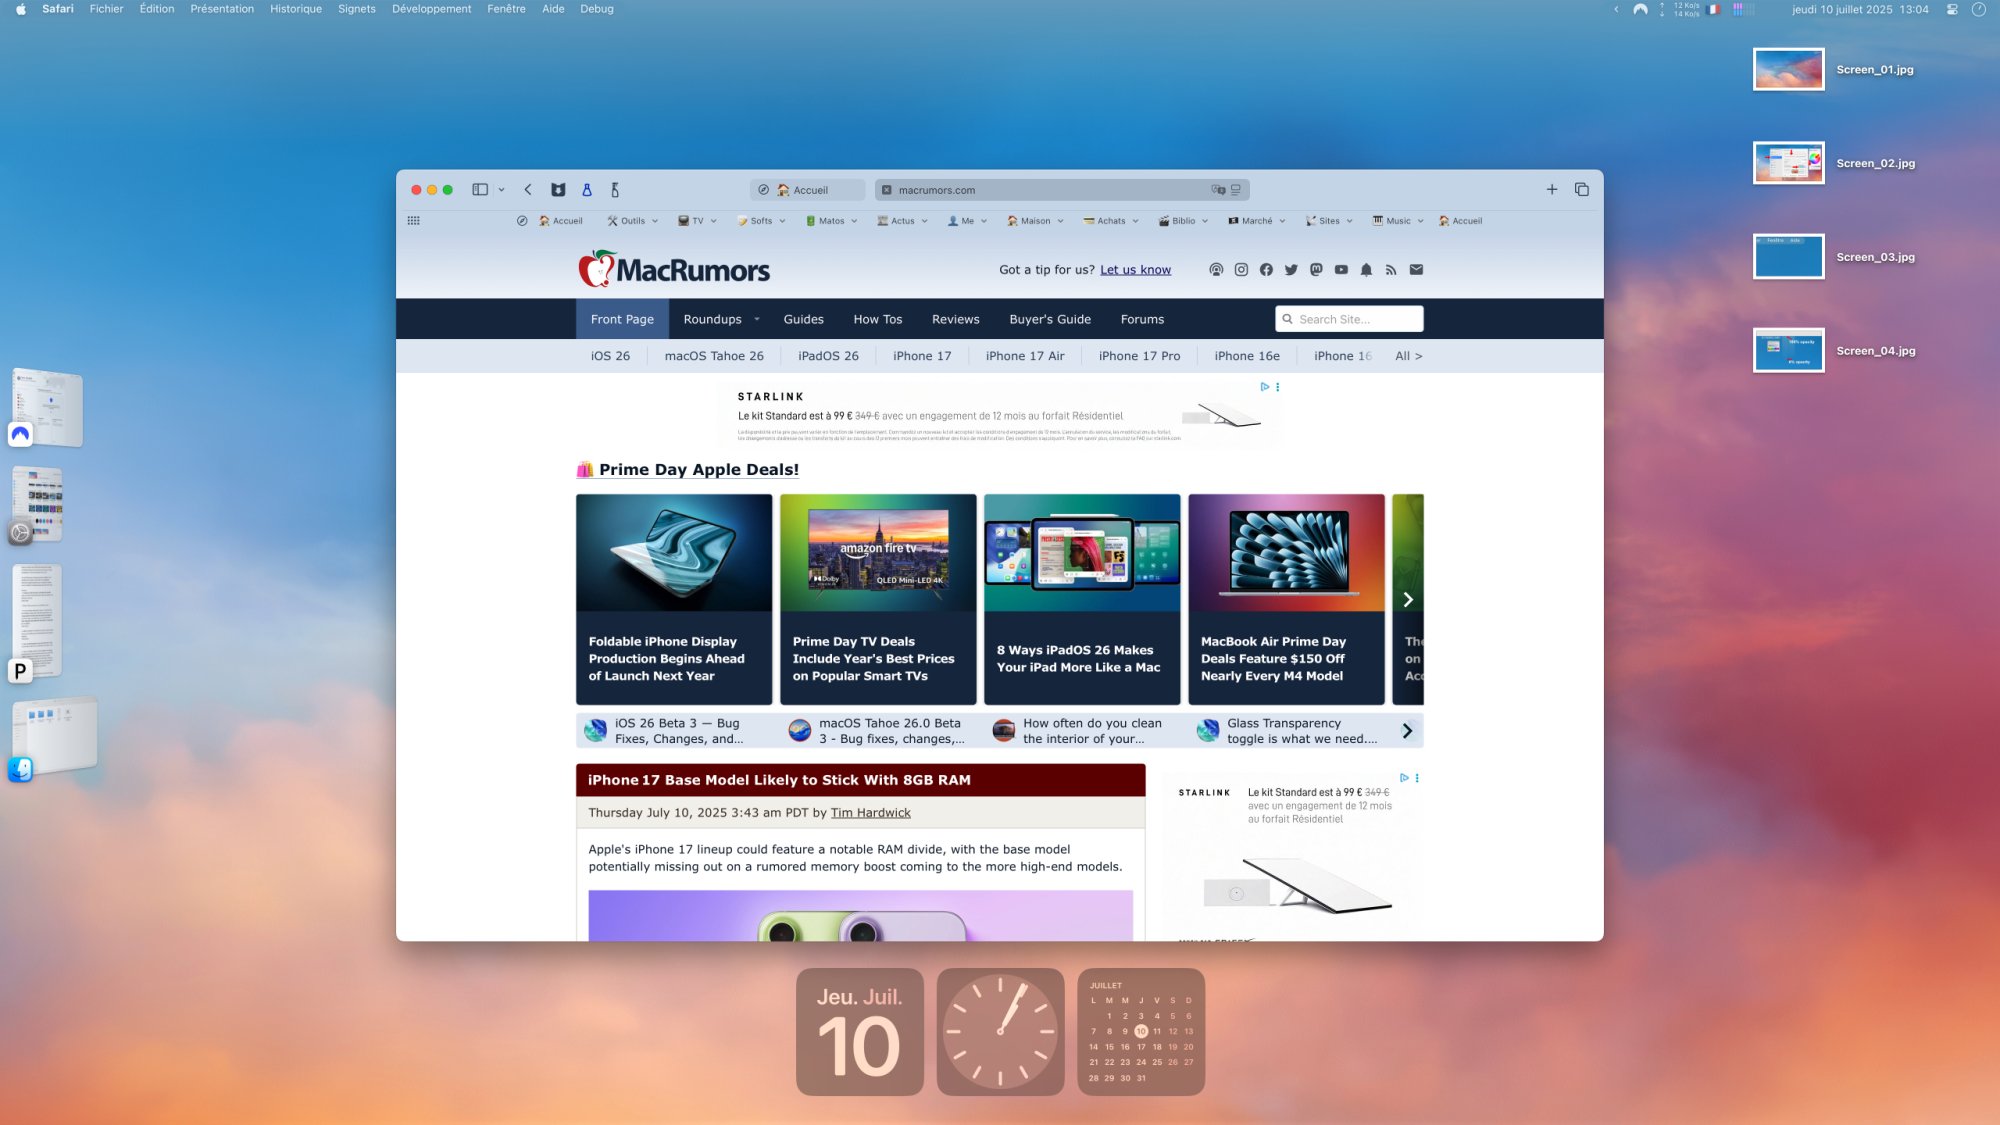
Task: Advance the featured carousel with right arrow
Action: 1408,599
